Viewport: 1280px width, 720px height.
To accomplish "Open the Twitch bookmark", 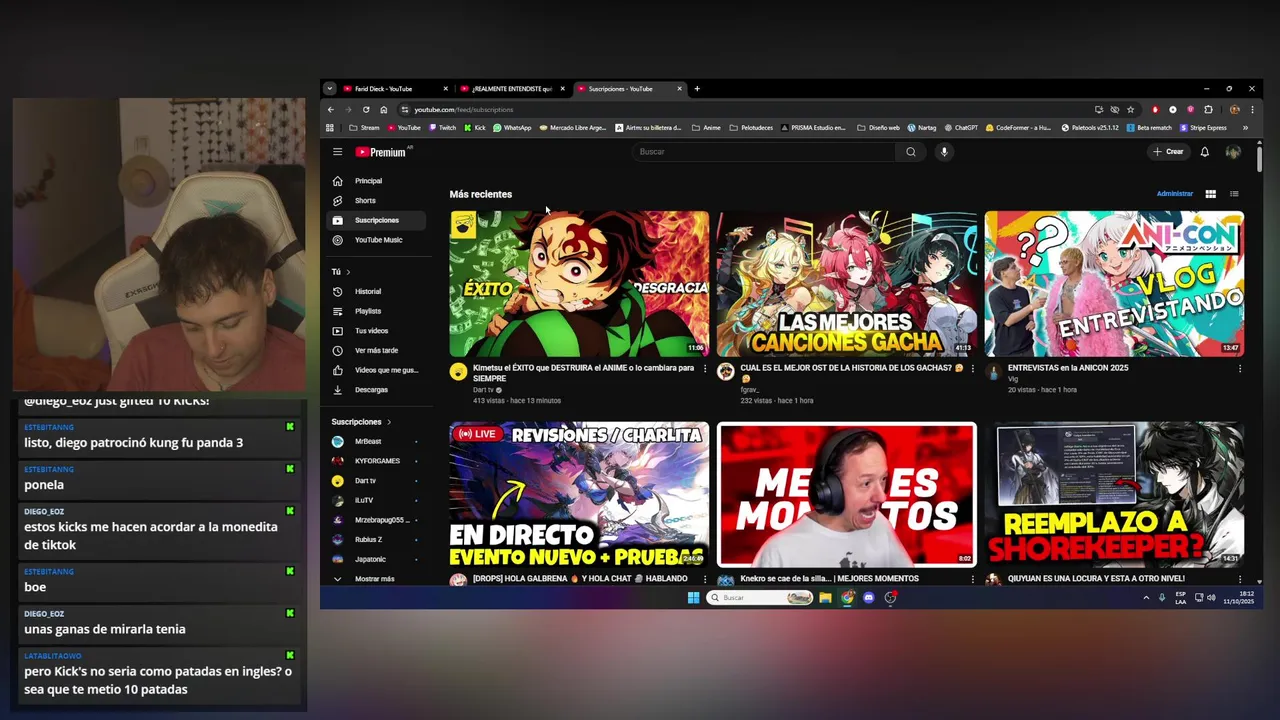I will click(442, 128).
